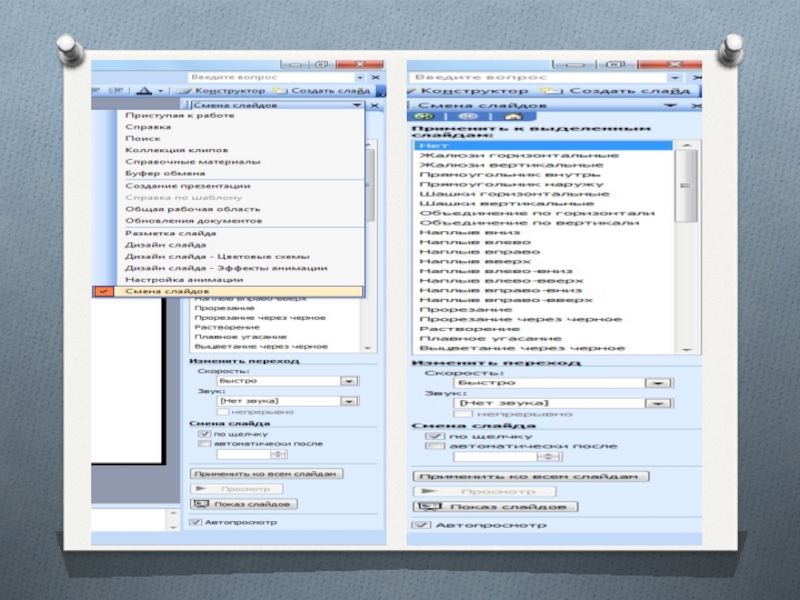Screen dimensions: 800x600
Task: Toggle Автопросмотр checkbox in the left pane
Action: [x=196, y=522]
